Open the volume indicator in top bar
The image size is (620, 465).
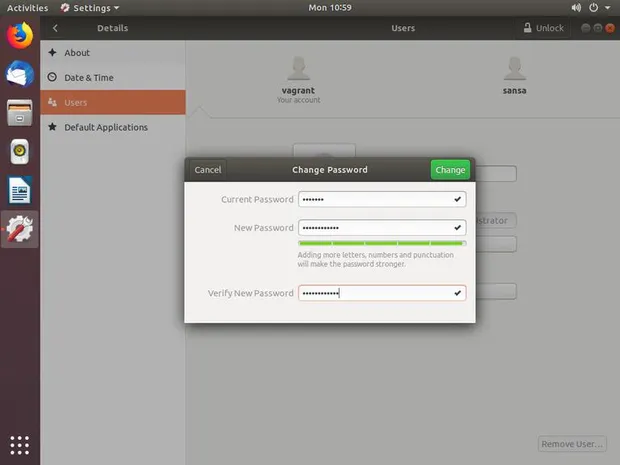pos(576,8)
